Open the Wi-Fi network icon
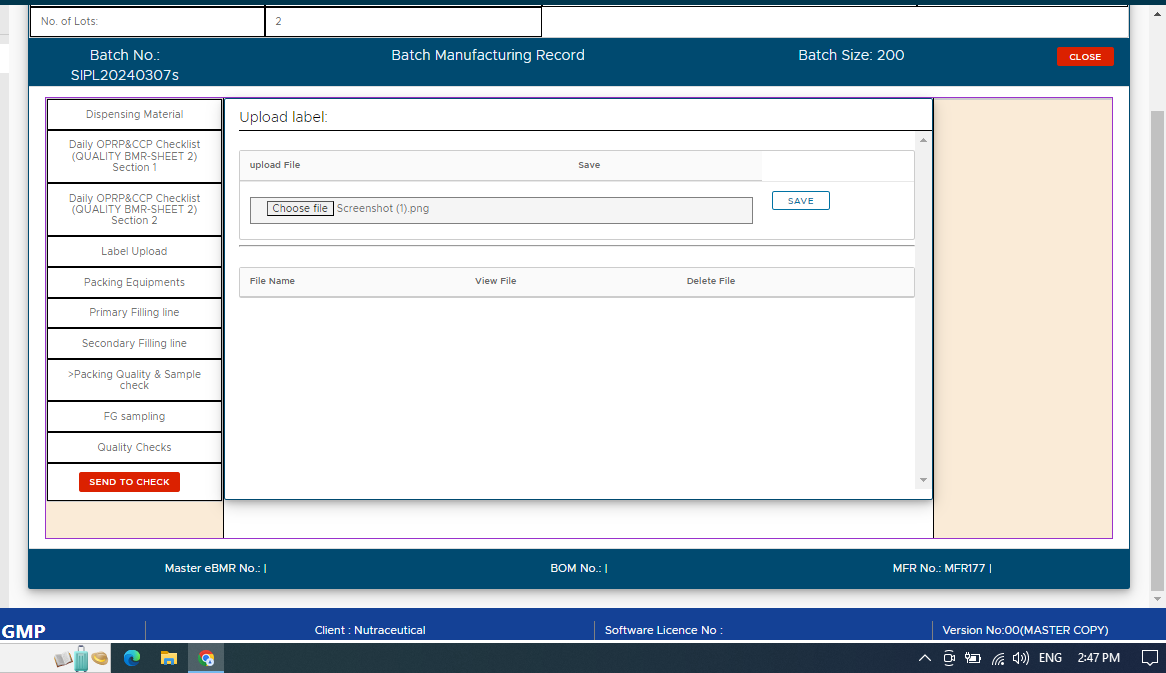The width and height of the screenshot is (1166, 673). click(x=997, y=658)
